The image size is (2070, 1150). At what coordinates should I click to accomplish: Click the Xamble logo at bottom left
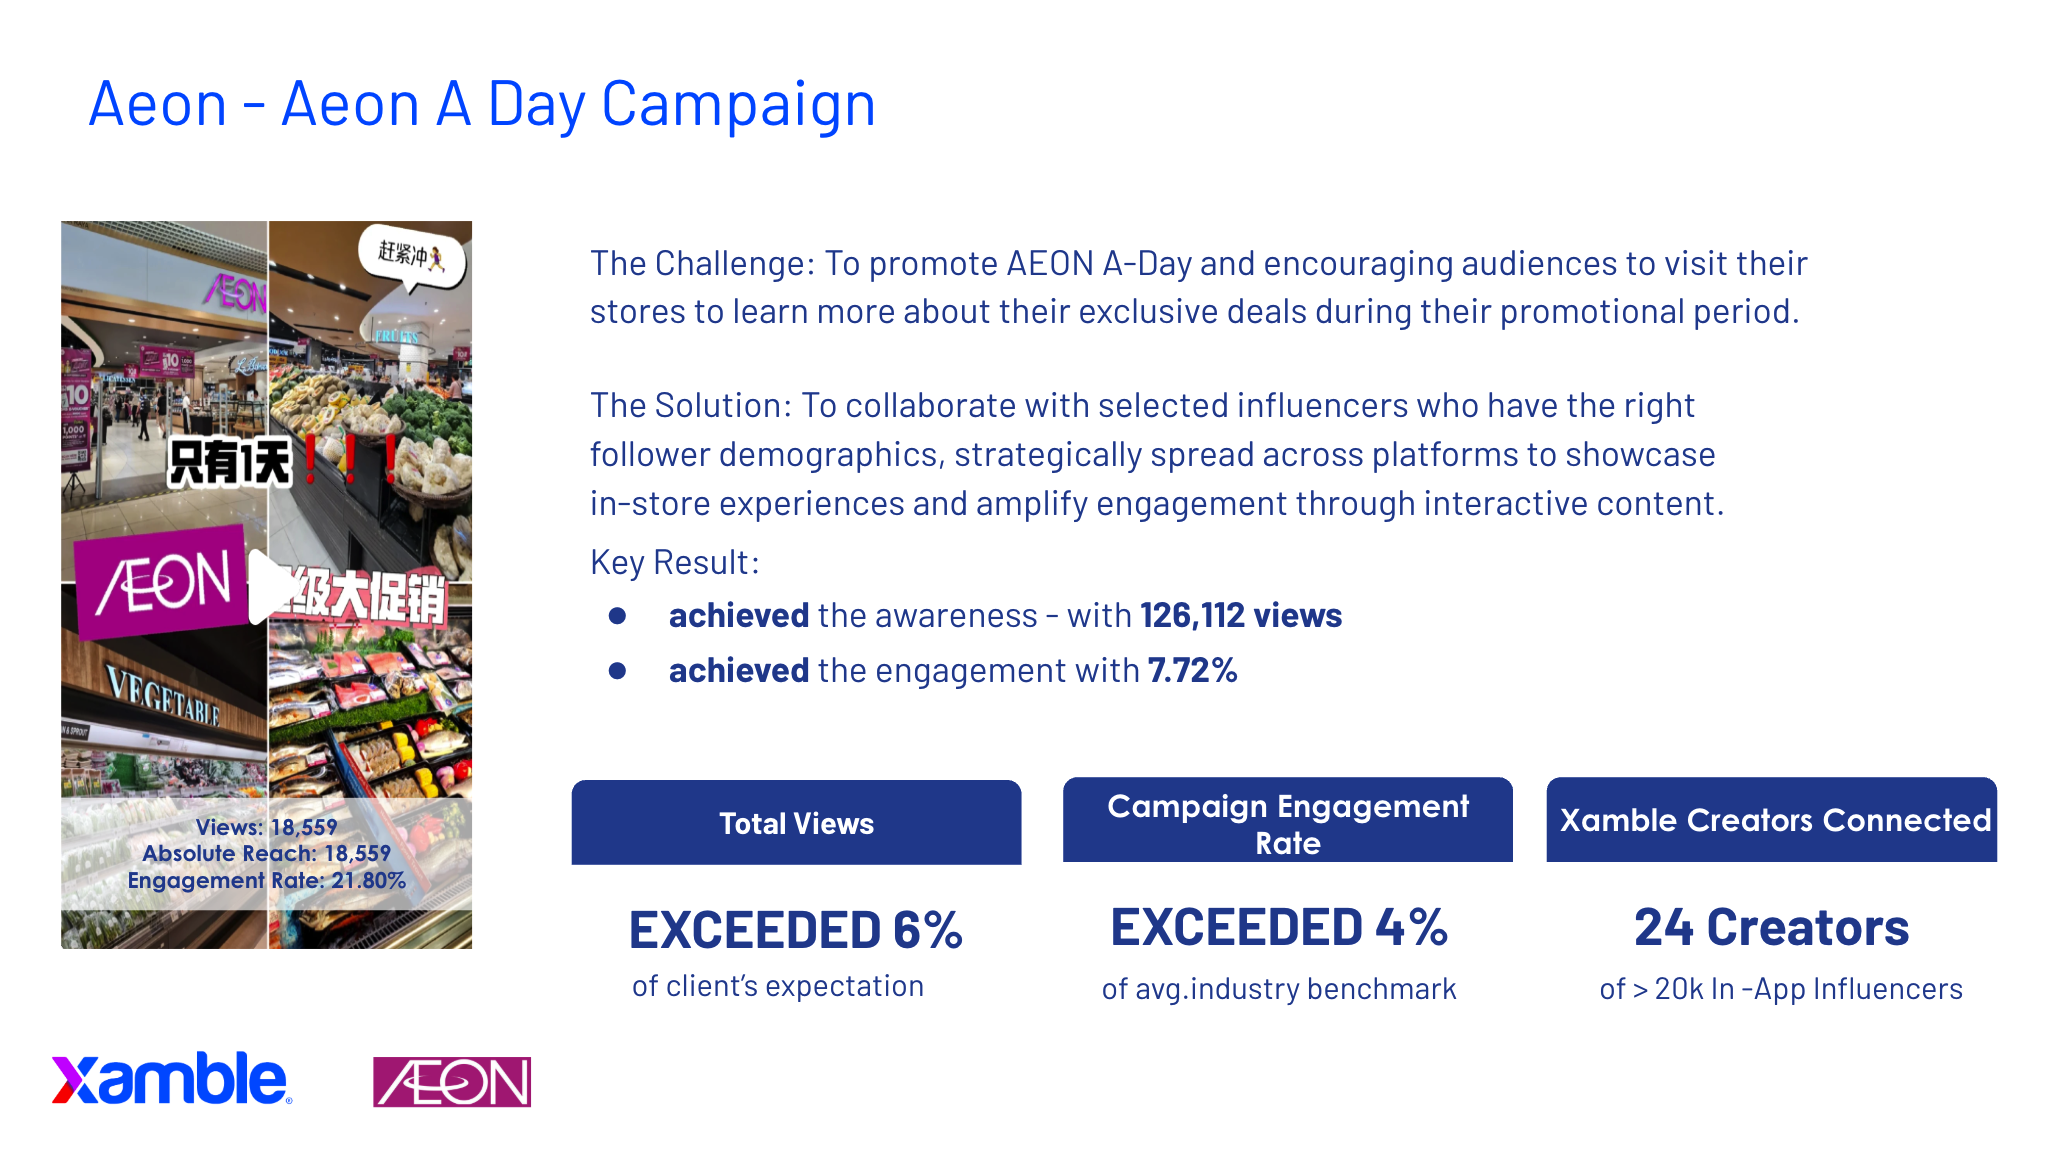(x=172, y=1079)
